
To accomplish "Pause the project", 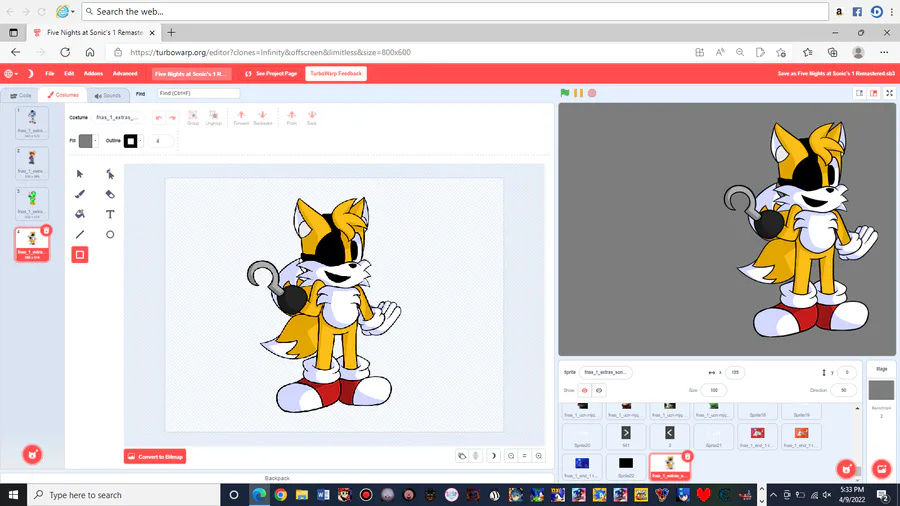I will [579, 93].
